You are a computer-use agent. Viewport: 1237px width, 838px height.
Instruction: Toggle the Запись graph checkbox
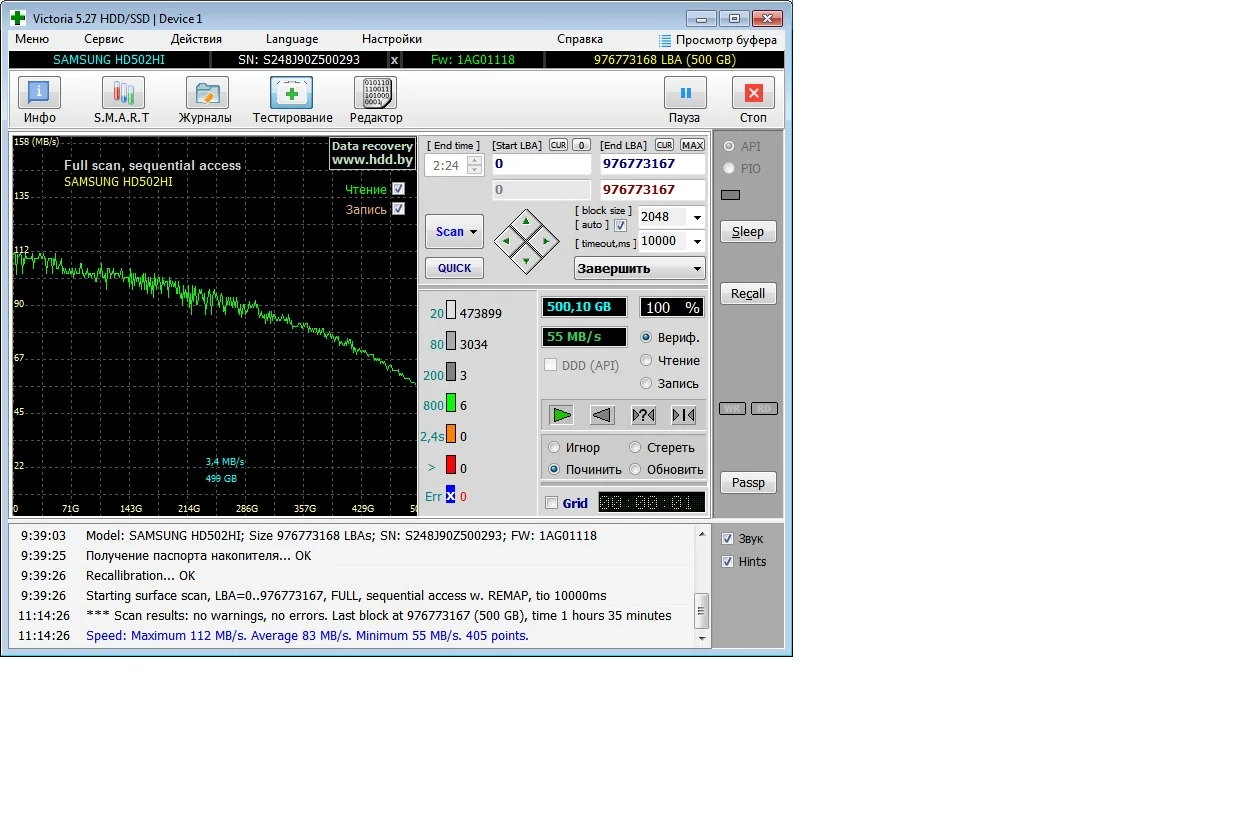click(398, 209)
